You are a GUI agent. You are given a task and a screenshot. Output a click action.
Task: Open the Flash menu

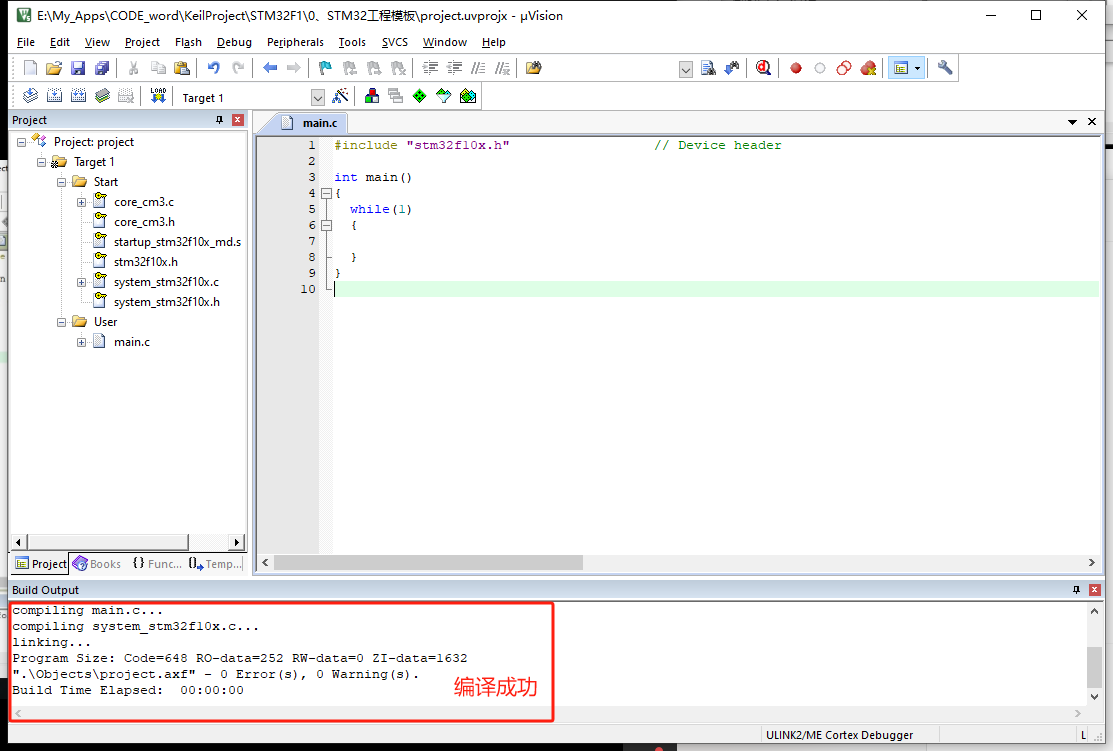coord(188,42)
